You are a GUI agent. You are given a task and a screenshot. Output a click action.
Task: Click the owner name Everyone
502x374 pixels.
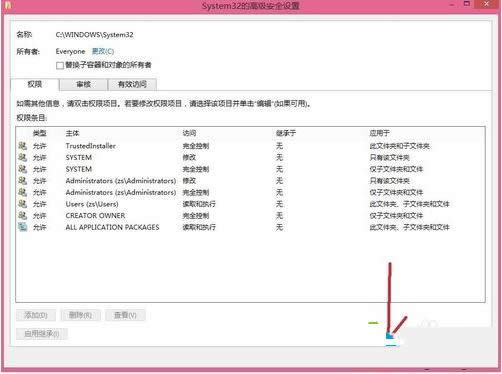point(70,51)
